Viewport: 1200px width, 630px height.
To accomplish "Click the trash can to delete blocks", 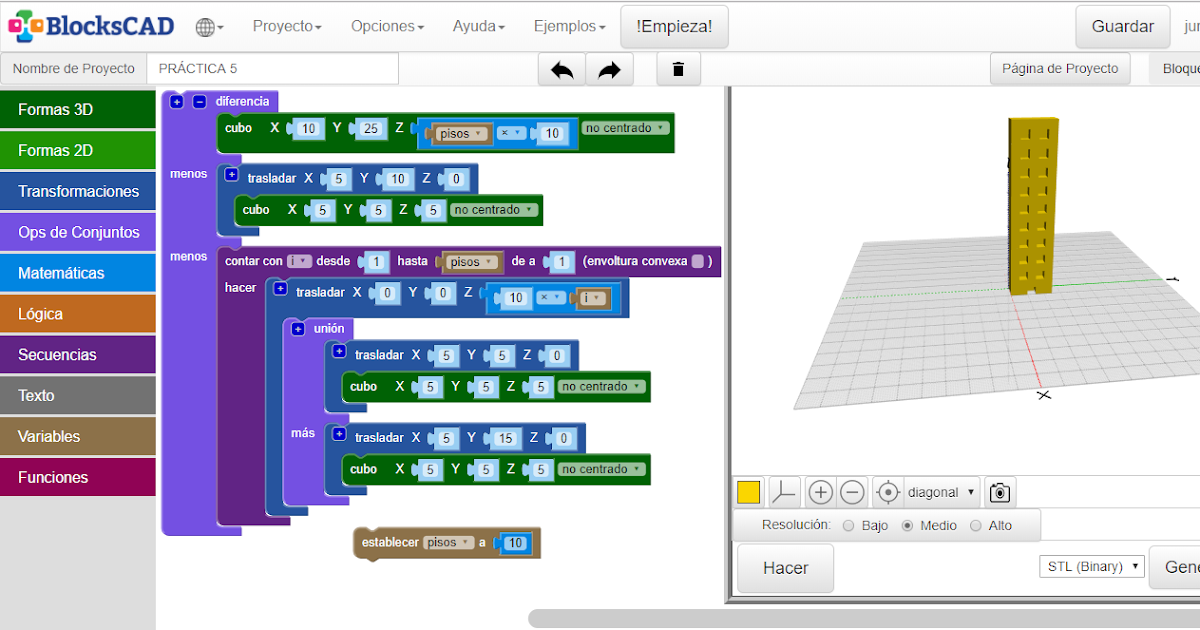I will [678, 68].
